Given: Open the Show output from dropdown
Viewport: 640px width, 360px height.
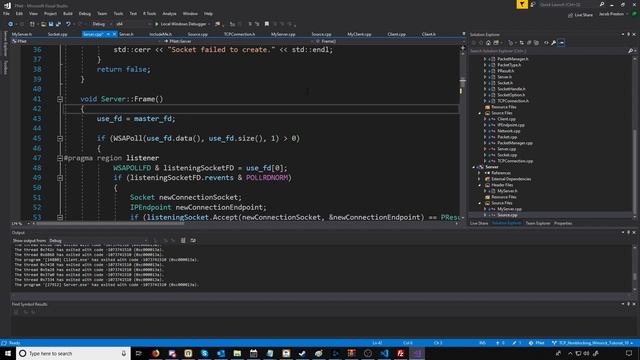Looking at the screenshot, I should point(98,240).
